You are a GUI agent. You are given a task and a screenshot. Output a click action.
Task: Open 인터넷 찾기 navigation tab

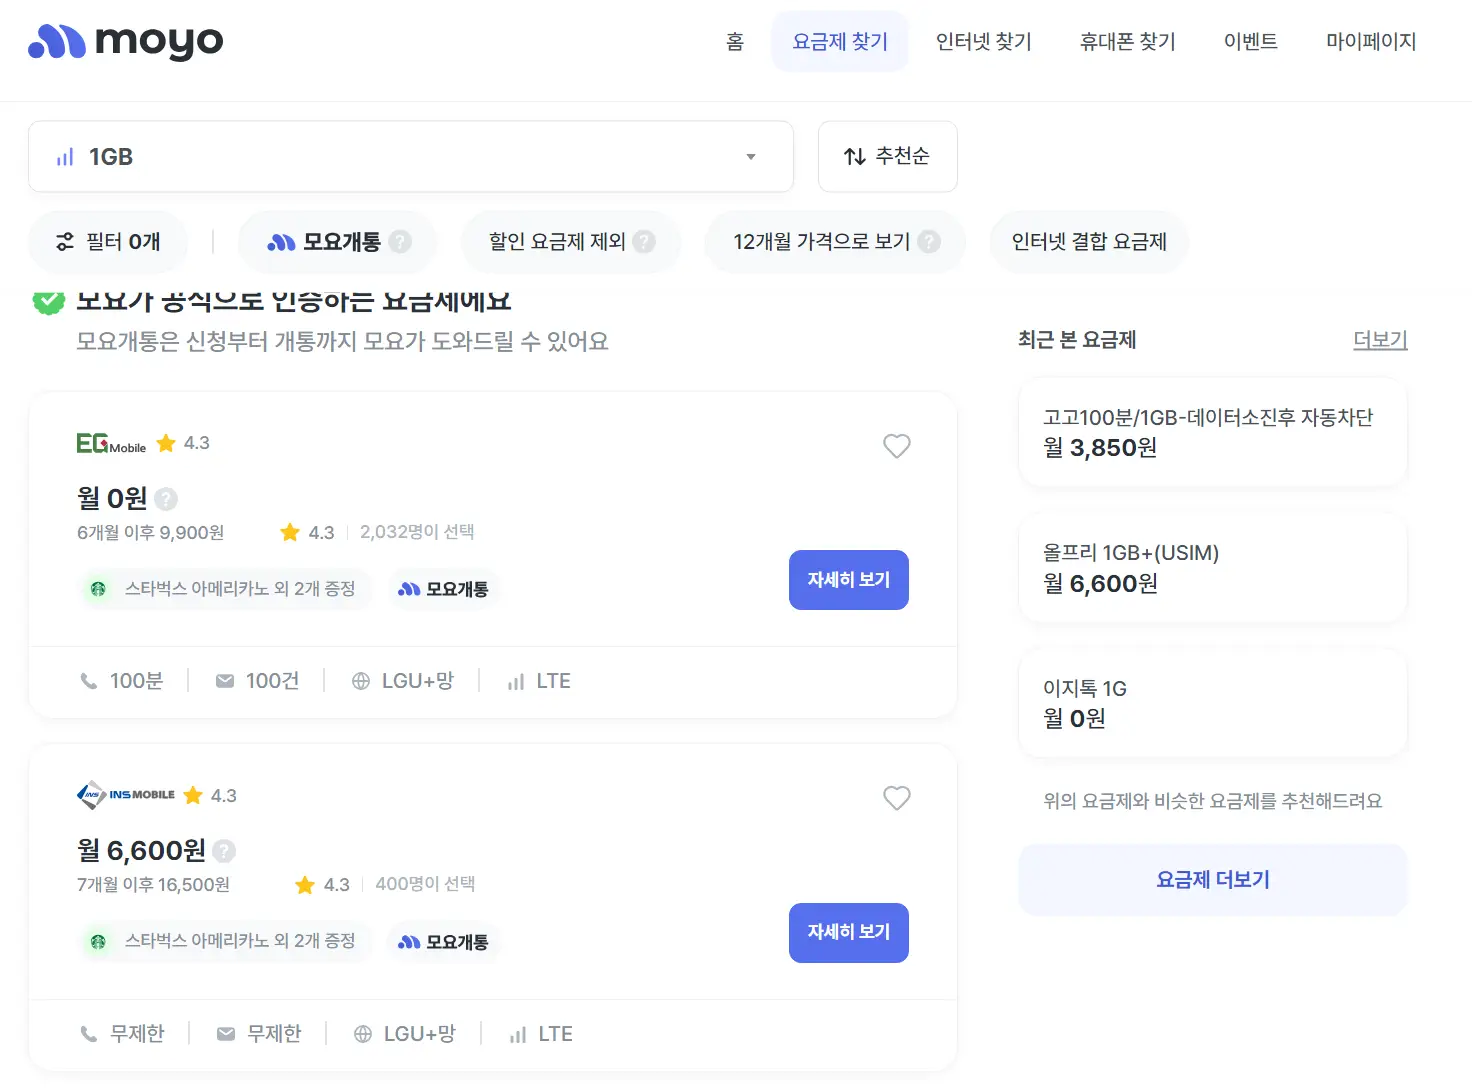984,41
